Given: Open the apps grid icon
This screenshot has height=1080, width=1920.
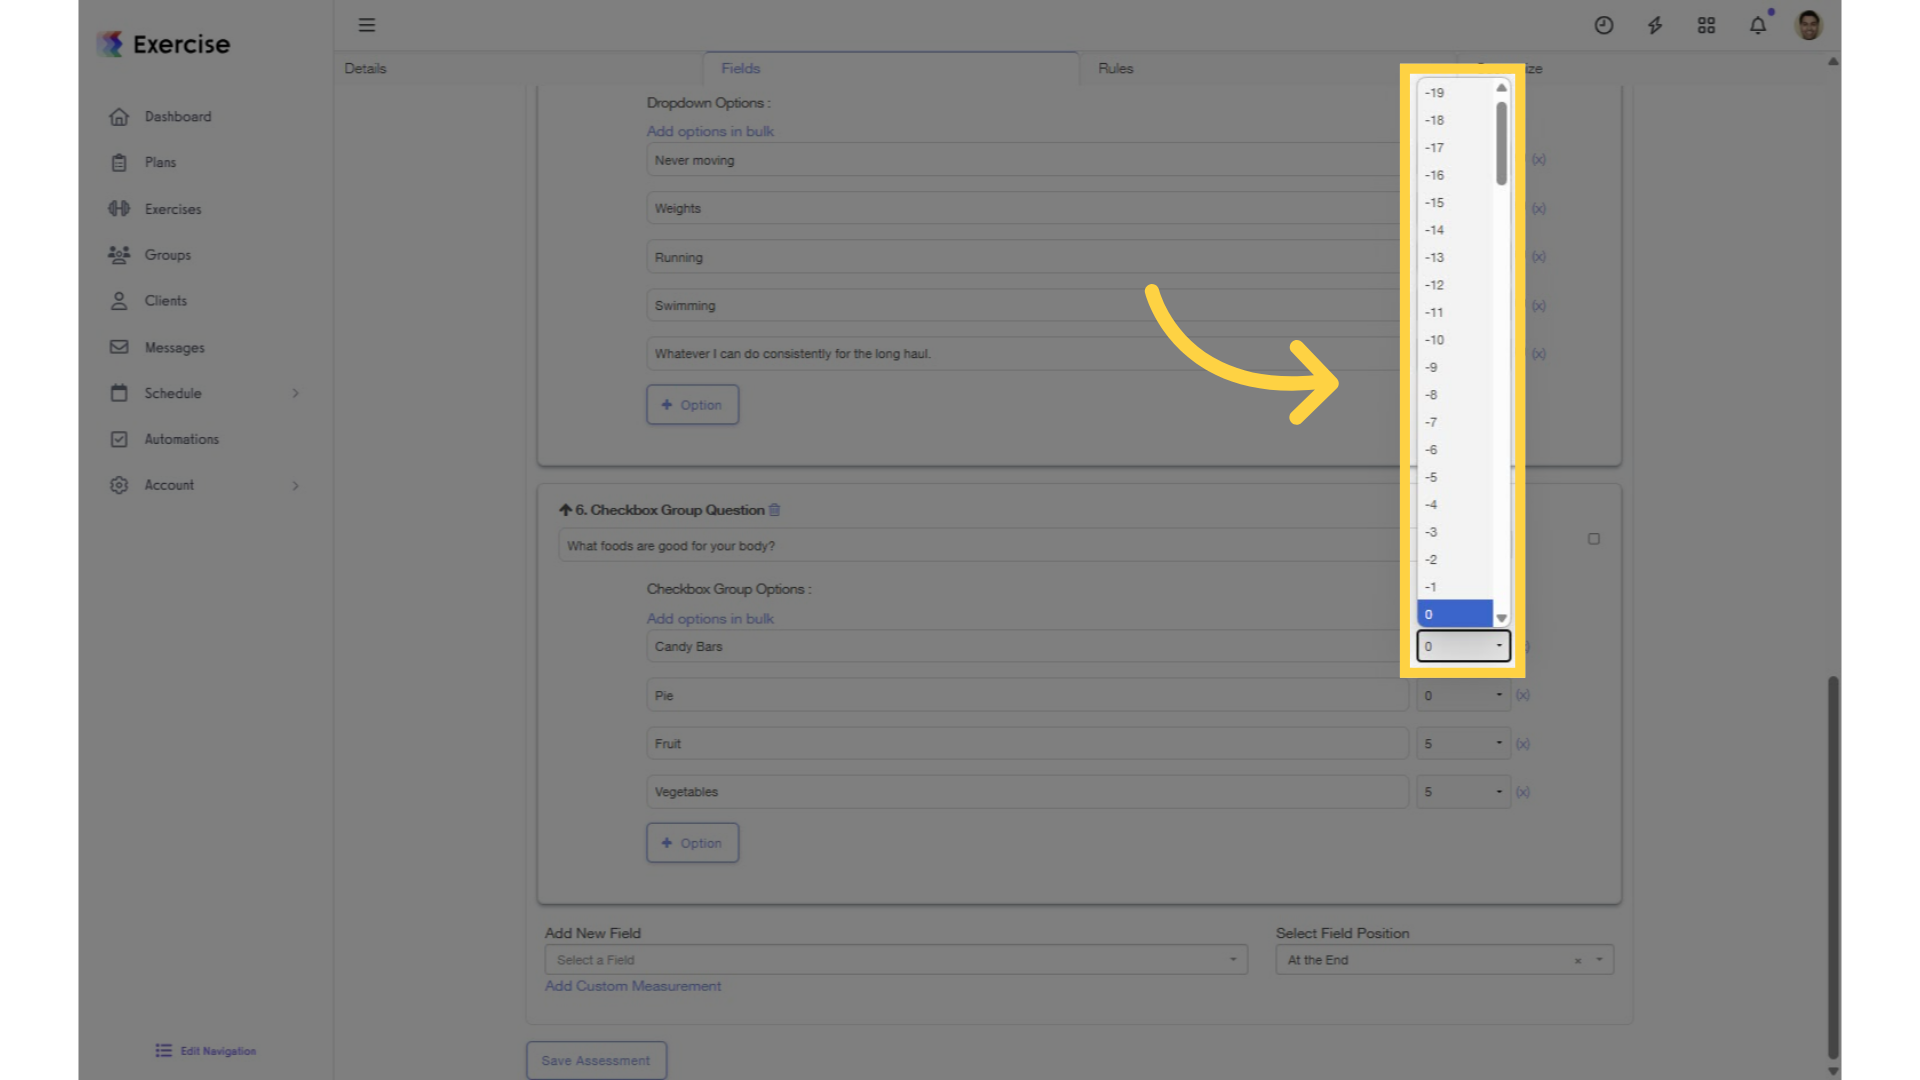Looking at the screenshot, I should [x=1707, y=25].
